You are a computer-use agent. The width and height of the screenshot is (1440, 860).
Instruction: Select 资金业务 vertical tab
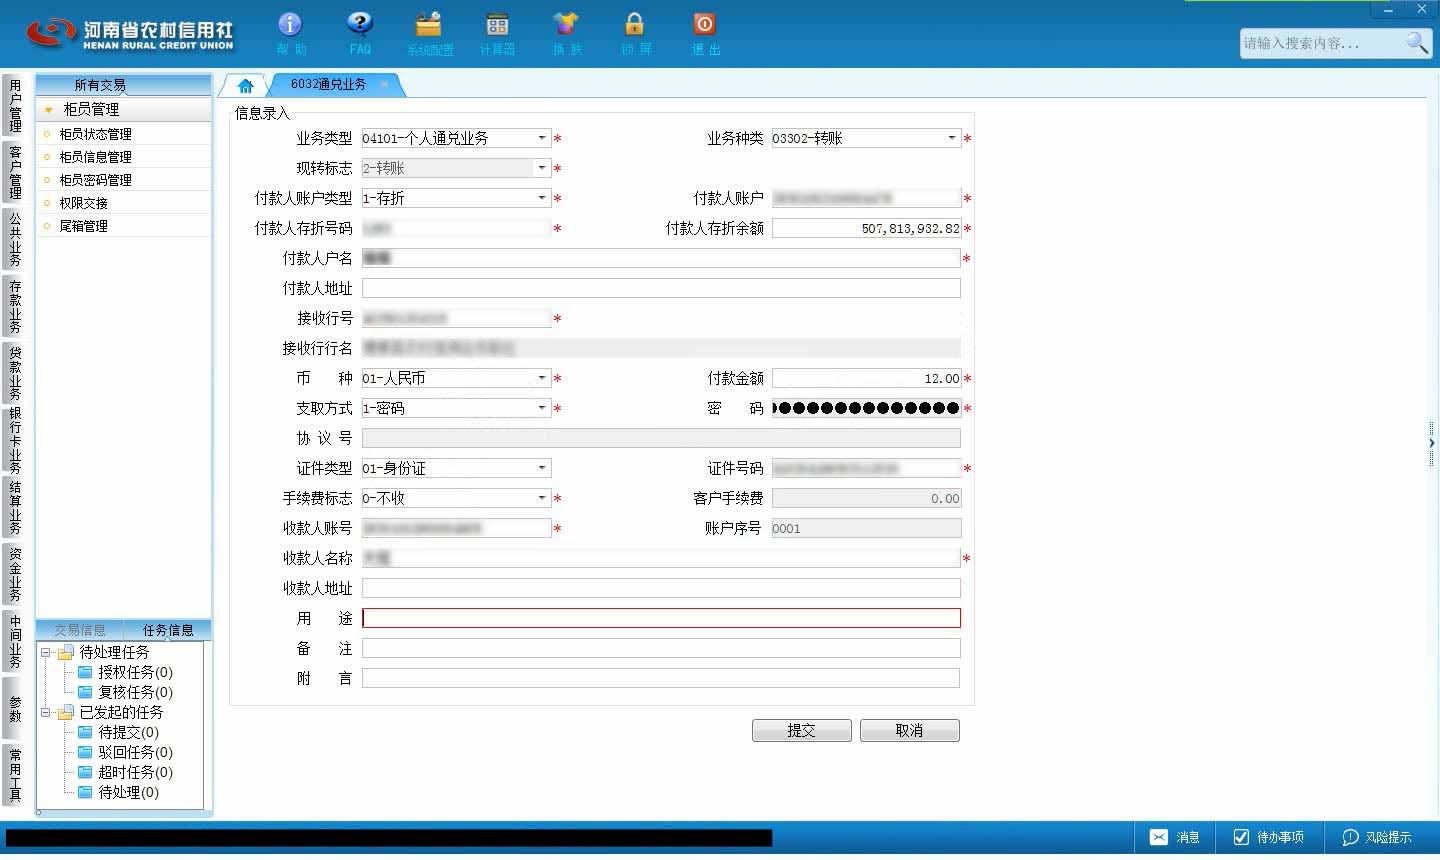[14, 574]
